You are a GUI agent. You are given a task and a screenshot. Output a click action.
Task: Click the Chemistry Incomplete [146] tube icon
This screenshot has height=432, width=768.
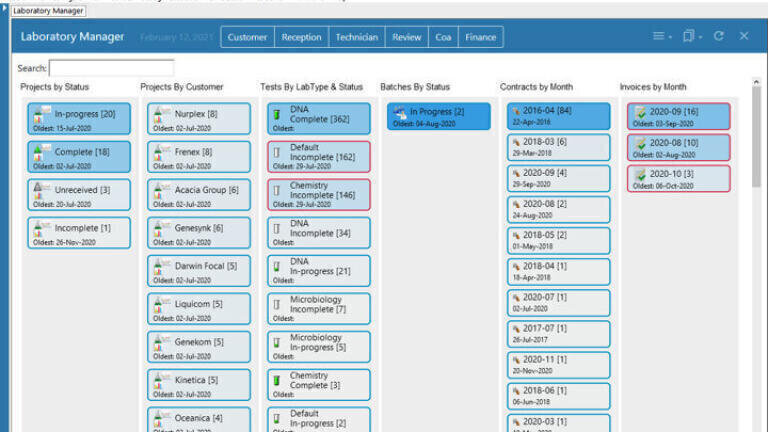pos(277,191)
